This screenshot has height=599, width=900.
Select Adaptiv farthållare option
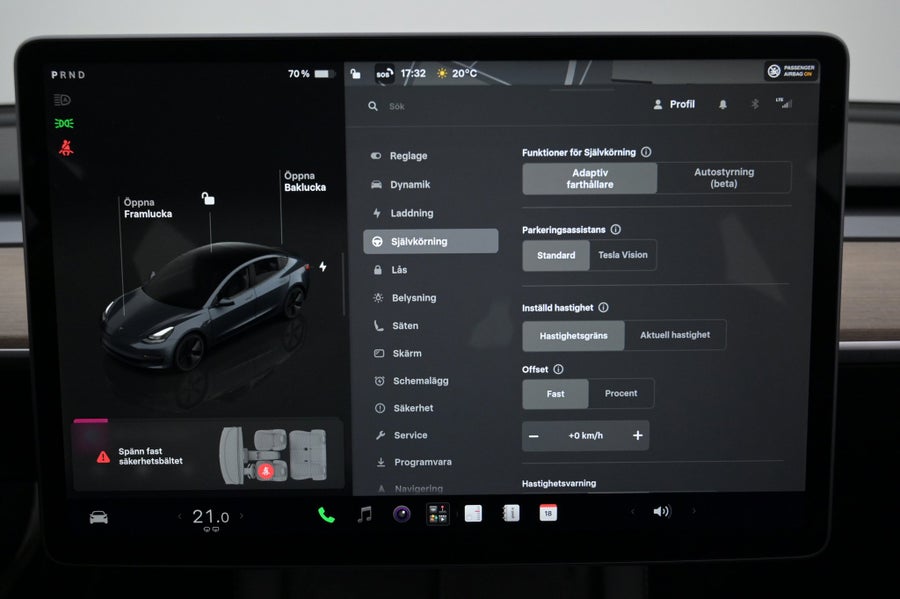click(x=589, y=178)
